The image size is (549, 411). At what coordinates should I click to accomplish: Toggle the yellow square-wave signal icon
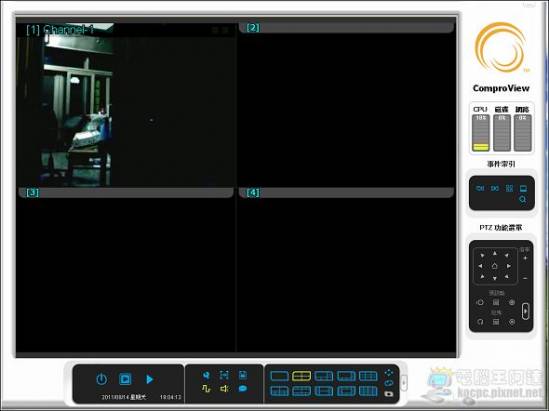(206, 388)
